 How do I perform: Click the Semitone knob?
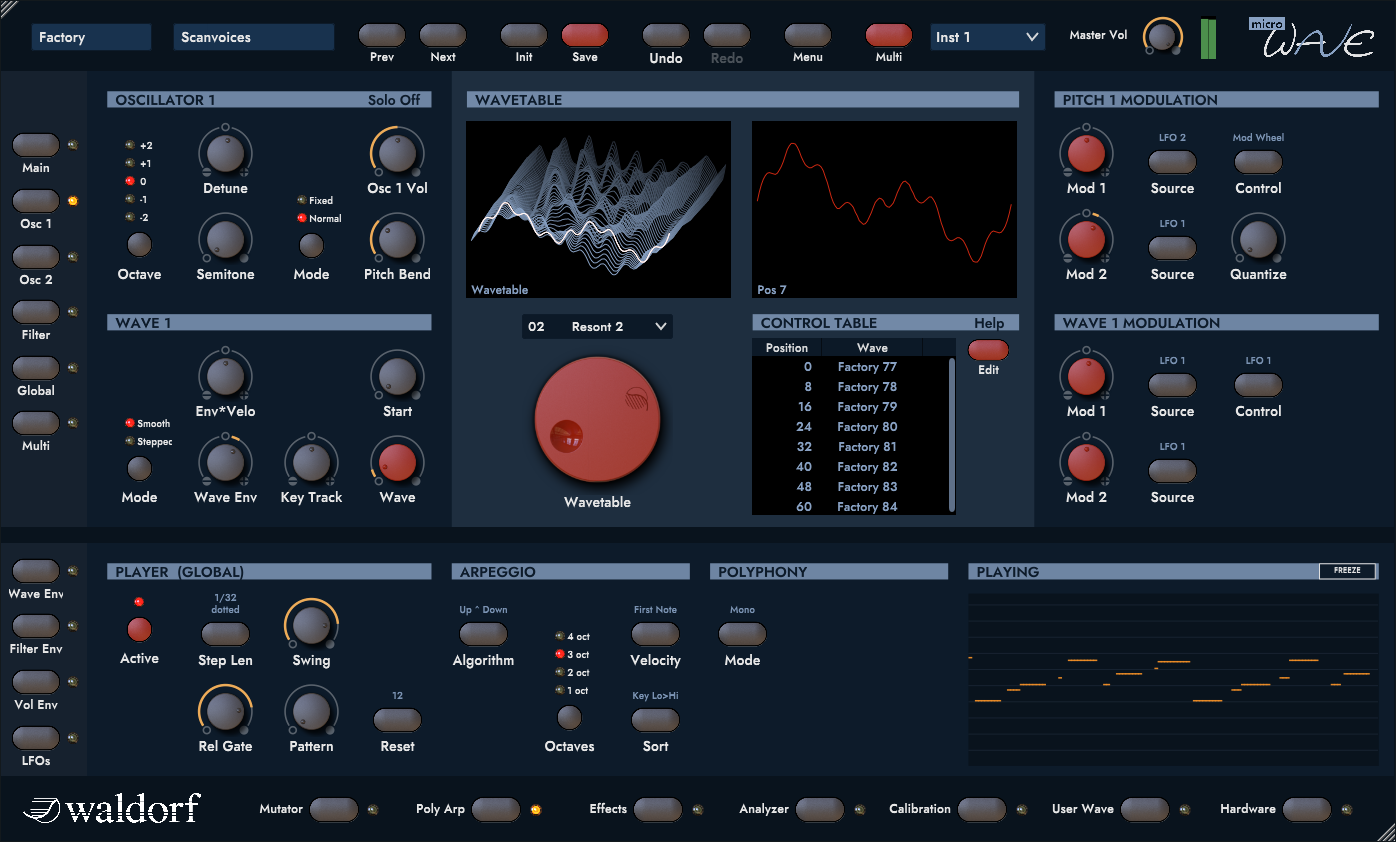click(x=225, y=239)
